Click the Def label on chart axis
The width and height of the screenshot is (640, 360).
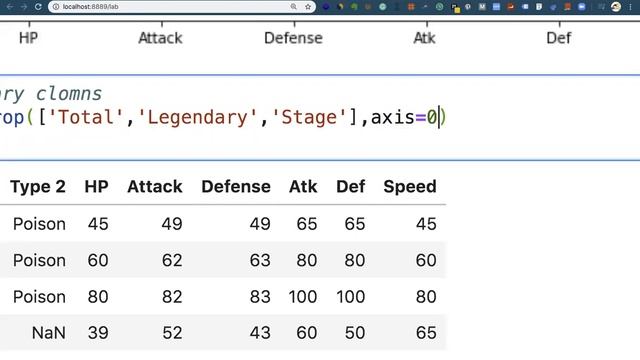click(x=558, y=38)
